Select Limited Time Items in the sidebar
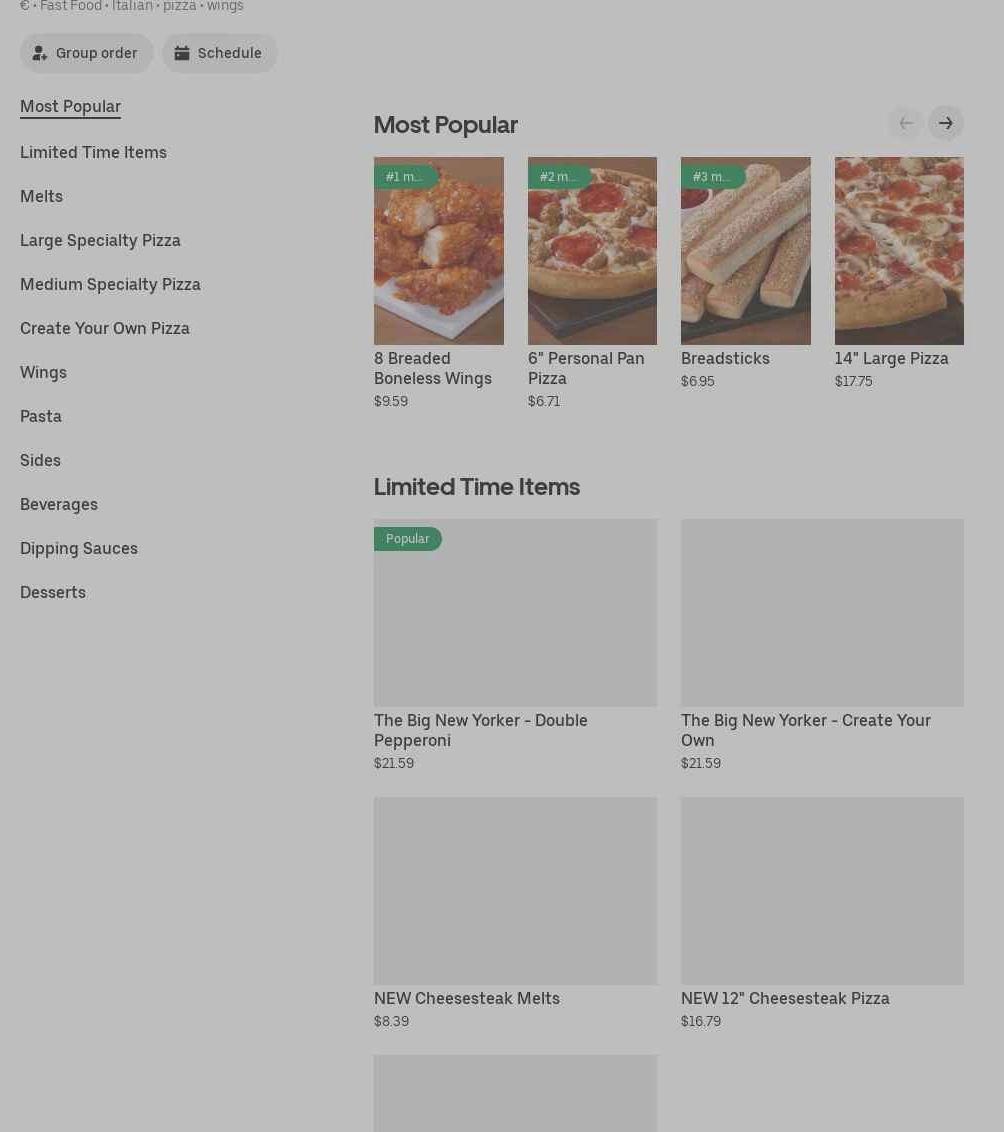1004x1132 pixels. (93, 152)
